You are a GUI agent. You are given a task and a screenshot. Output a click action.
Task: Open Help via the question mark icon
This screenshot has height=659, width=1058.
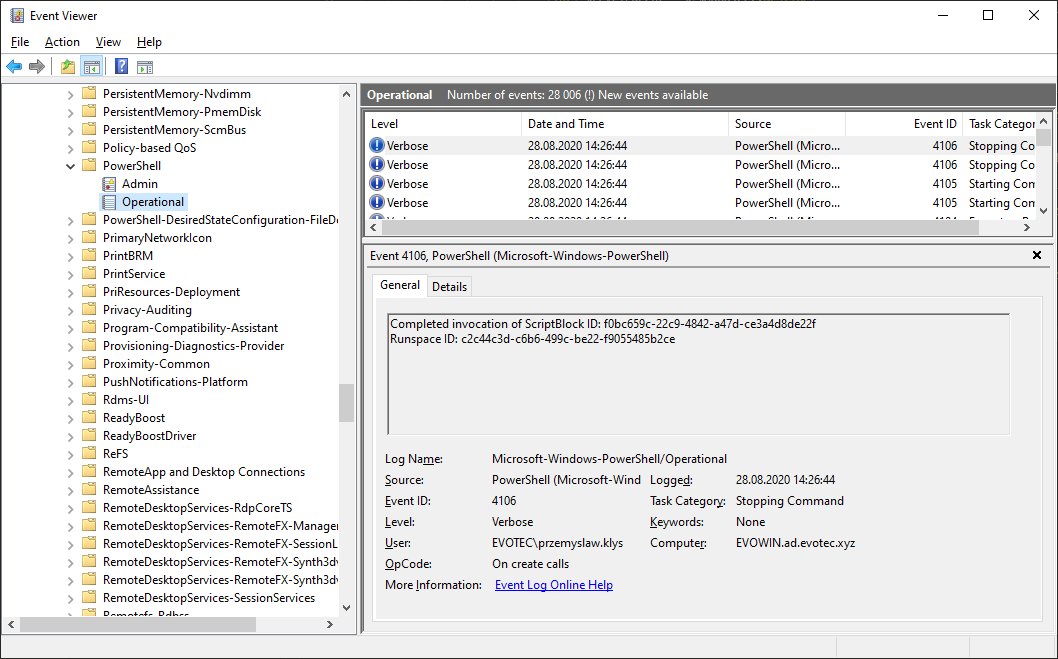[x=120, y=66]
